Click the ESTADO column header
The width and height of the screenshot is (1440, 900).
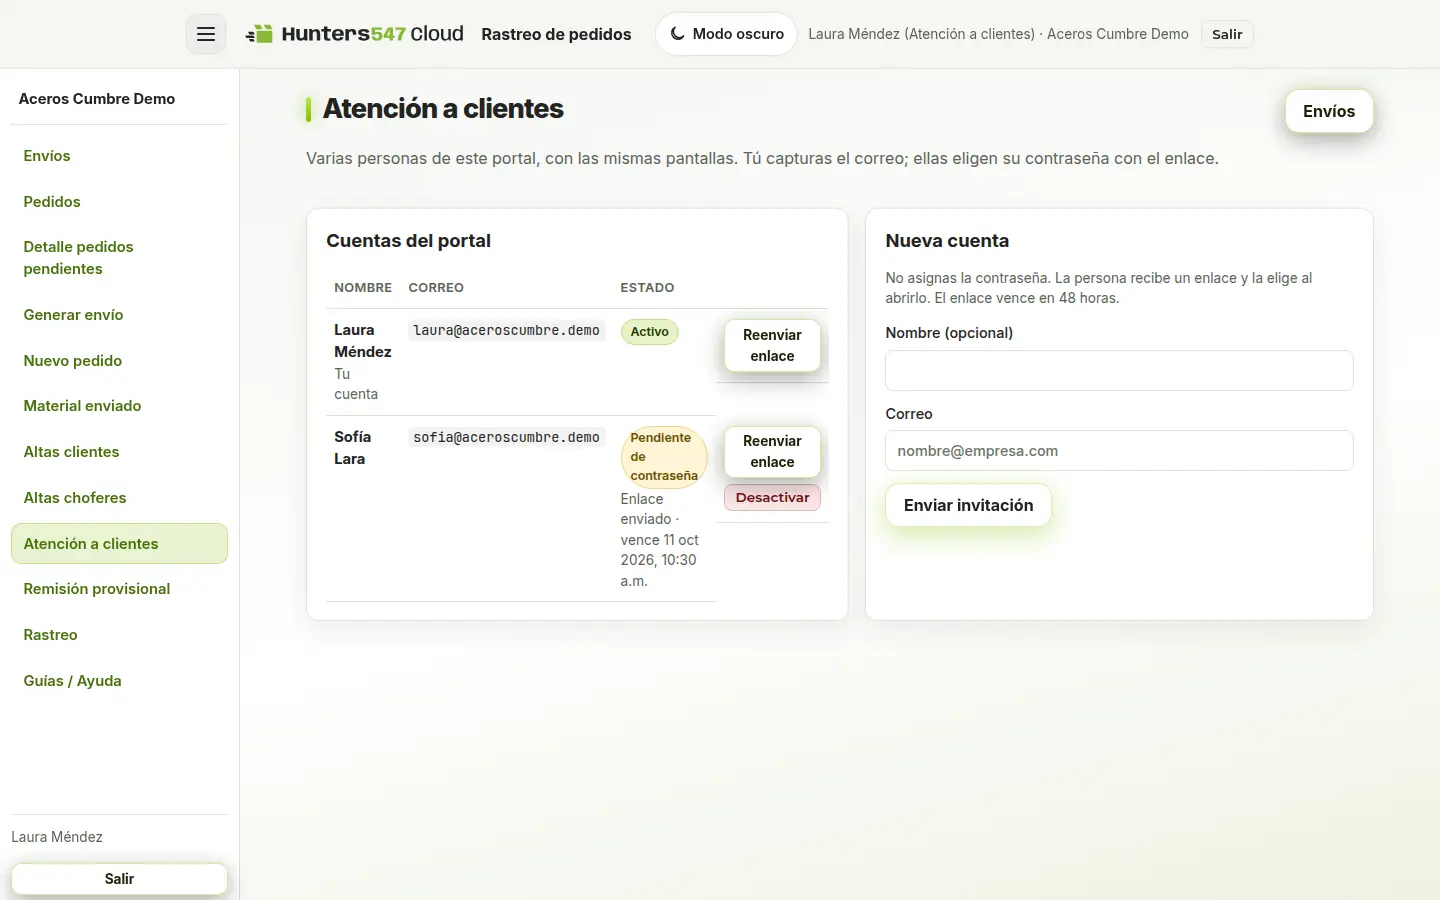click(647, 288)
